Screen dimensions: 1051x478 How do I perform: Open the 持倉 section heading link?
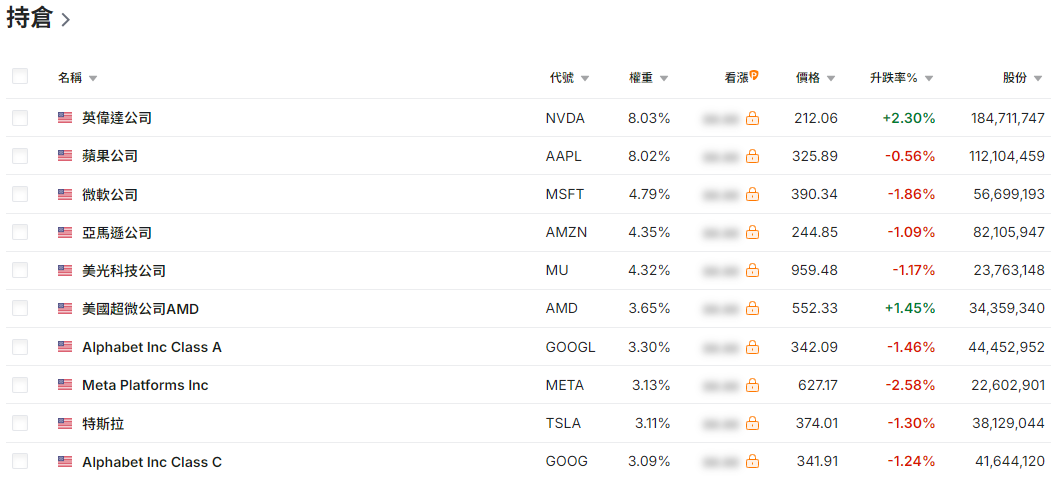(x=38, y=19)
